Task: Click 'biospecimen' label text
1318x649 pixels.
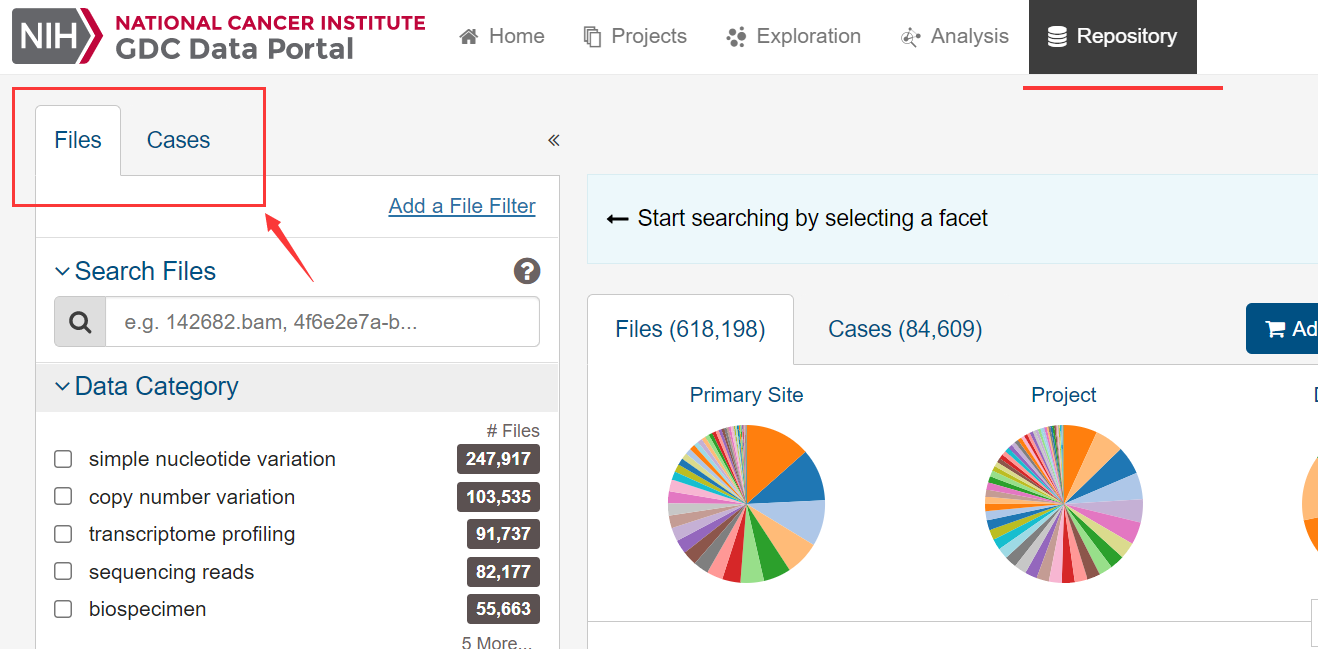Action: 147,609
